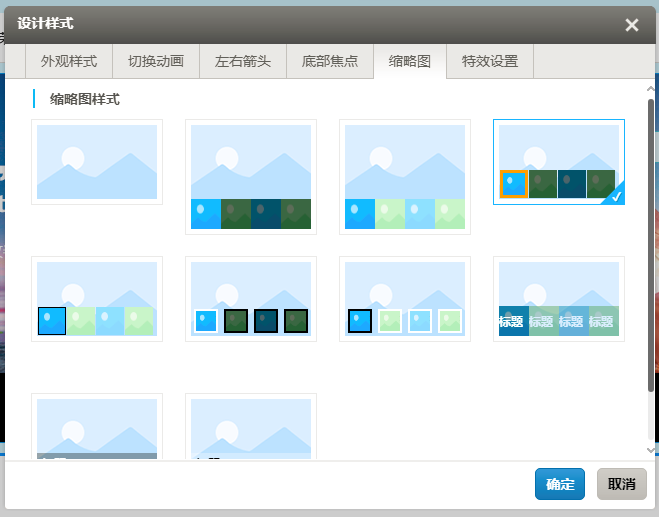Close the 设计样式 dialog with X
This screenshot has height=517, width=659.
tap(632, 25)
